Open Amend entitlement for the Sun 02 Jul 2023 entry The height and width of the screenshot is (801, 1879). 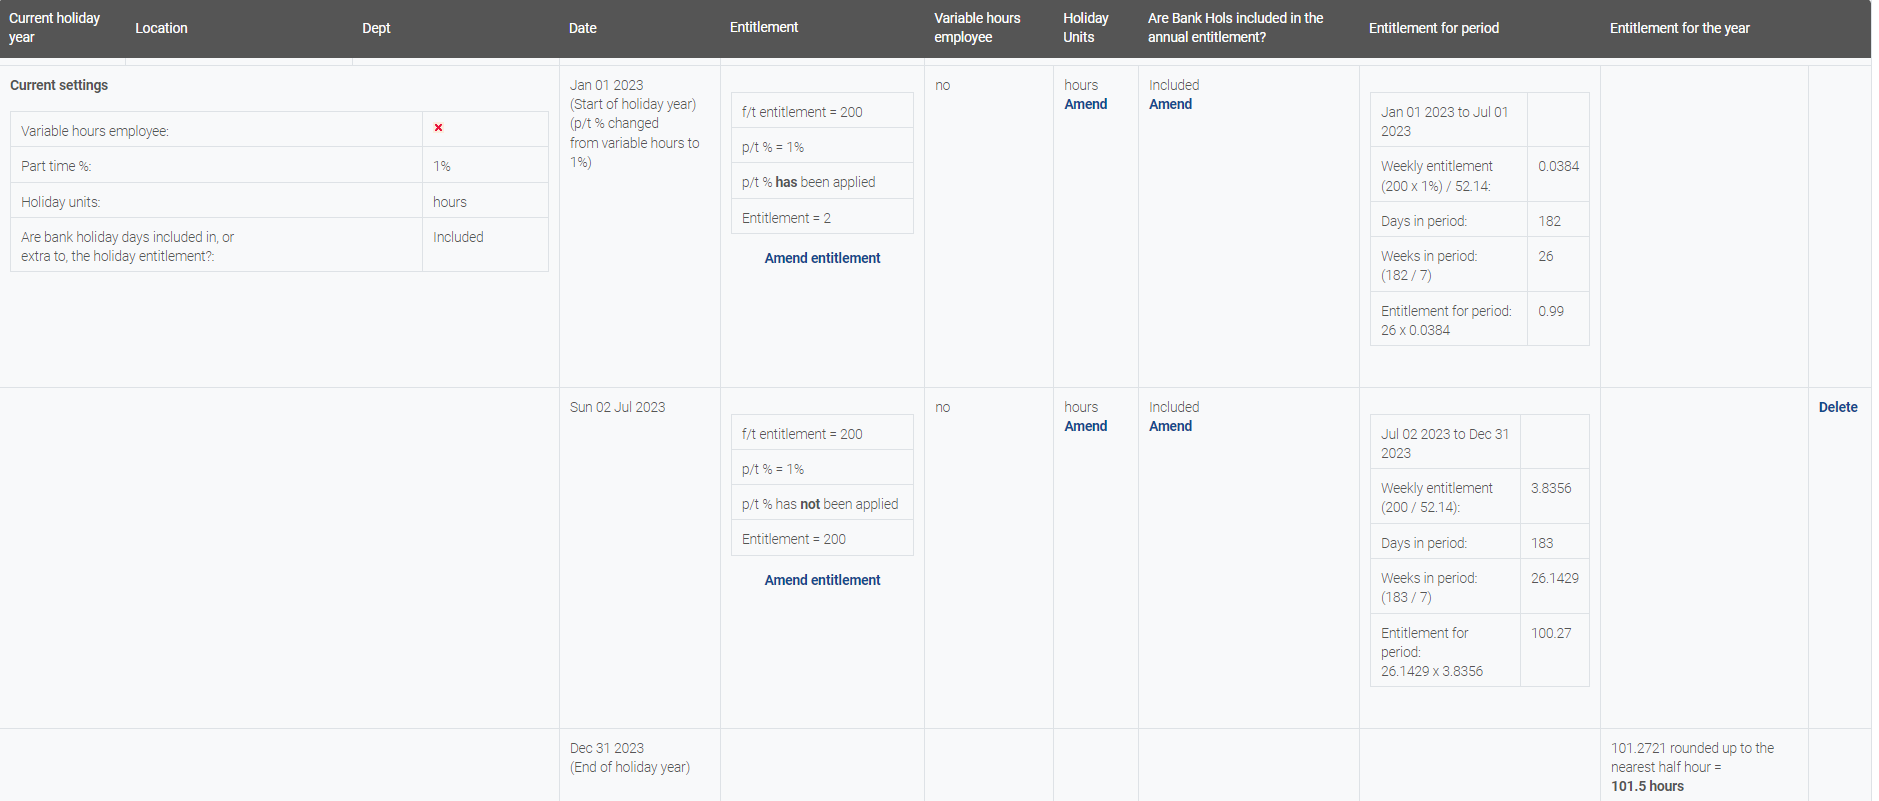point(822,580)
